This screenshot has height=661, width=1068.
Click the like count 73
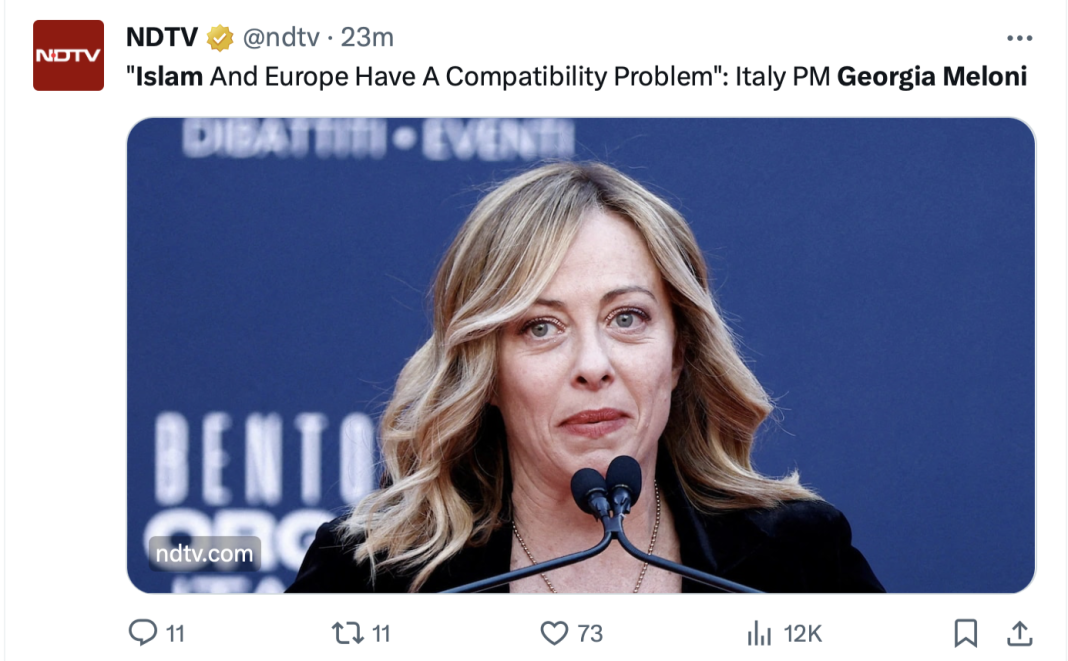590,633
